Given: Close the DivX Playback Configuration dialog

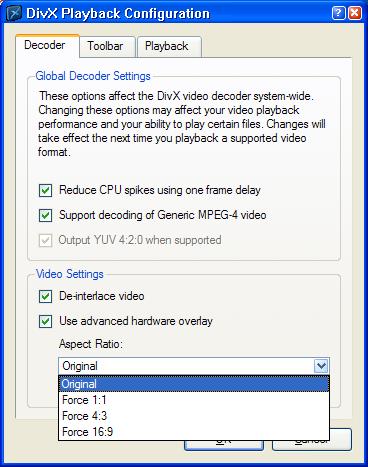Looking at the screenshot, I should pos(355,13).
